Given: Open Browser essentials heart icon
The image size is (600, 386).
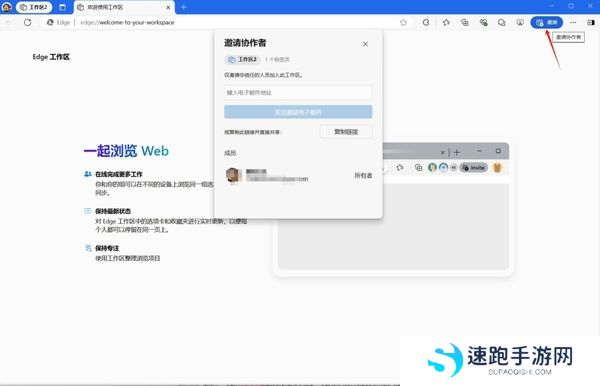Looking at the screenshot, I should [x=483, y=23].
